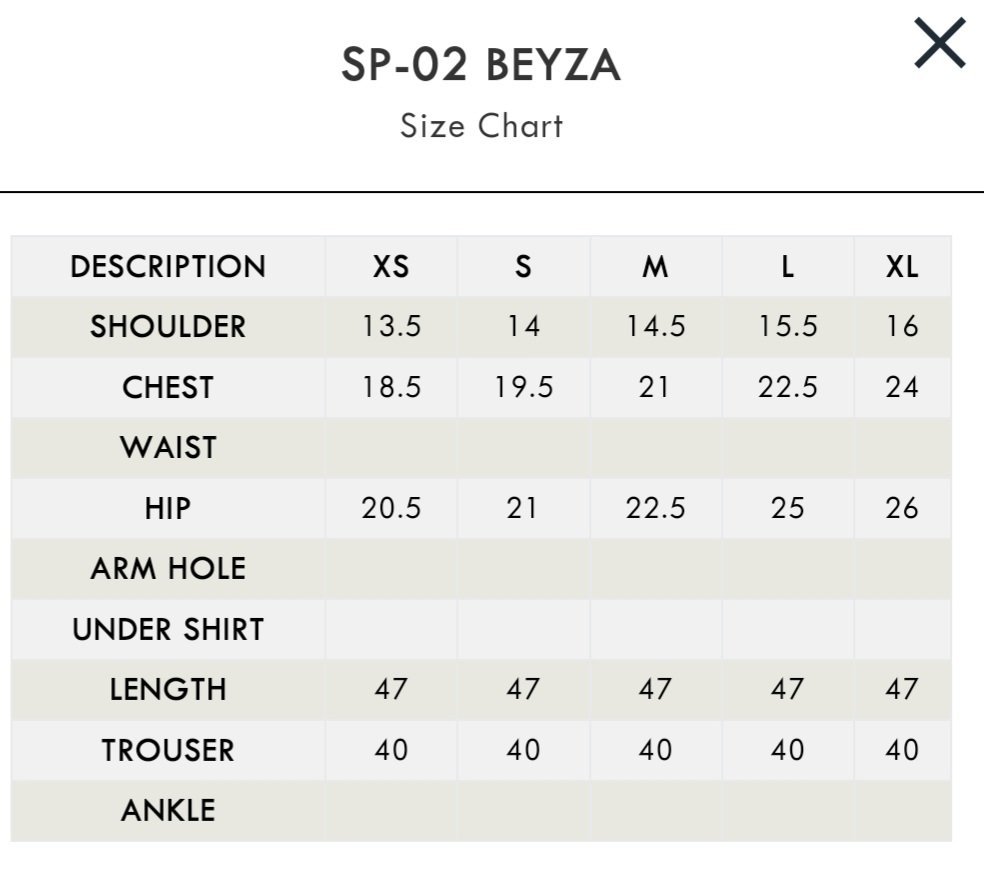Image resolution: width=984 pixels, height=884 pixels.
Task: Click the 25 hip value for L
Action: click(788, 508)
